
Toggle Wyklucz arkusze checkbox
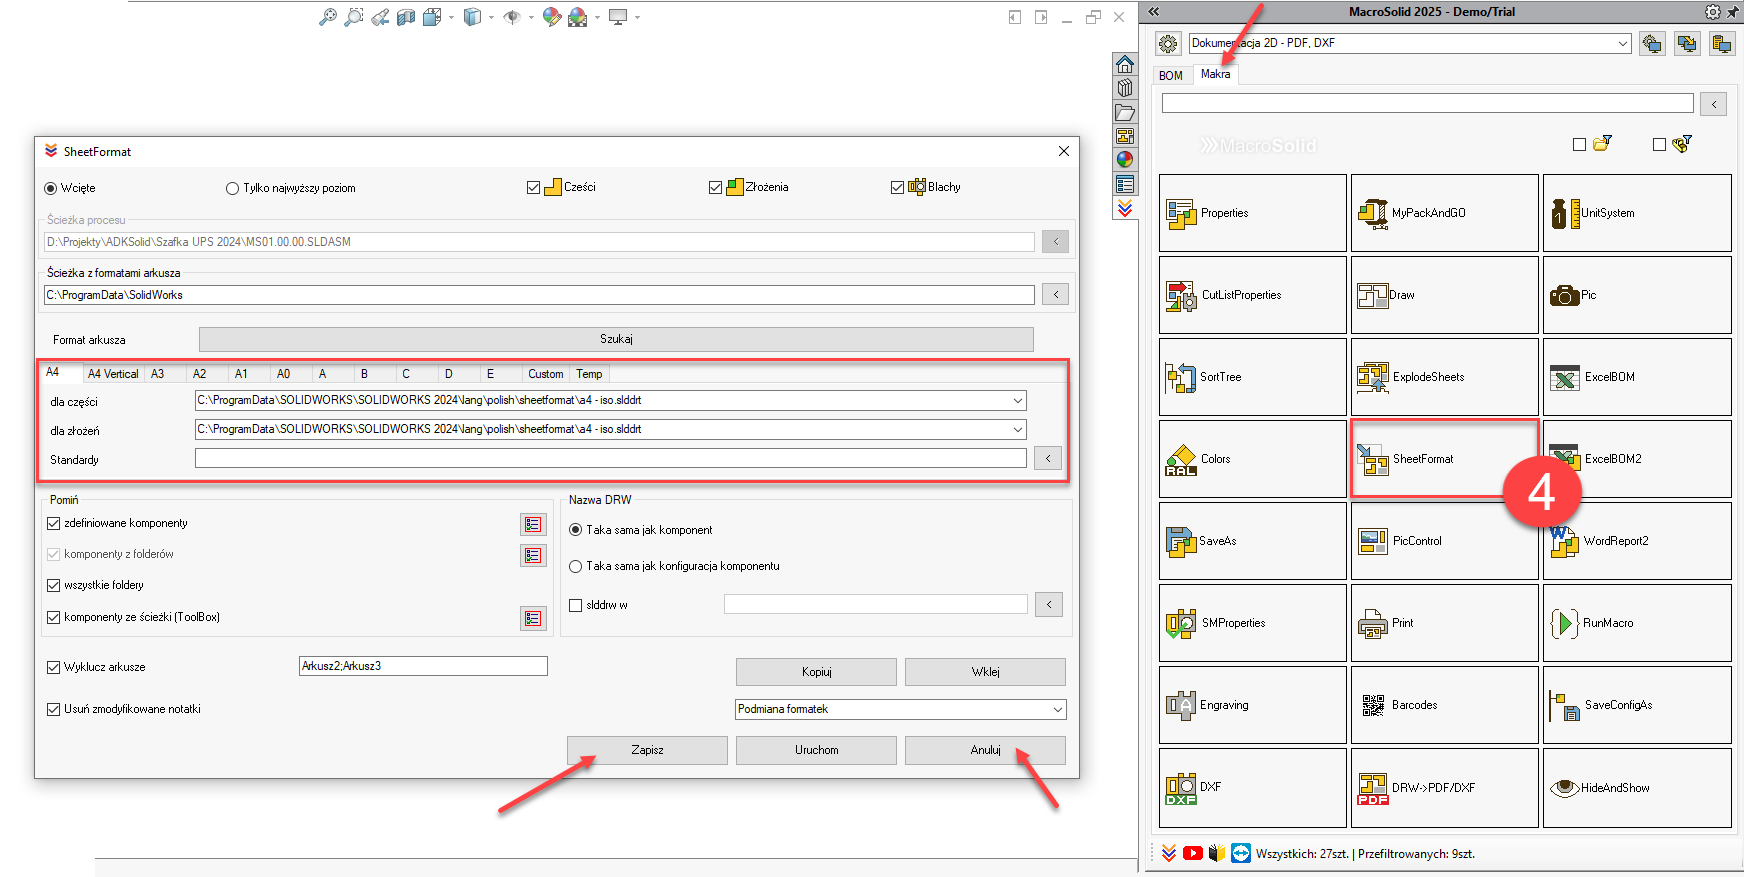[x=54, y=667]
